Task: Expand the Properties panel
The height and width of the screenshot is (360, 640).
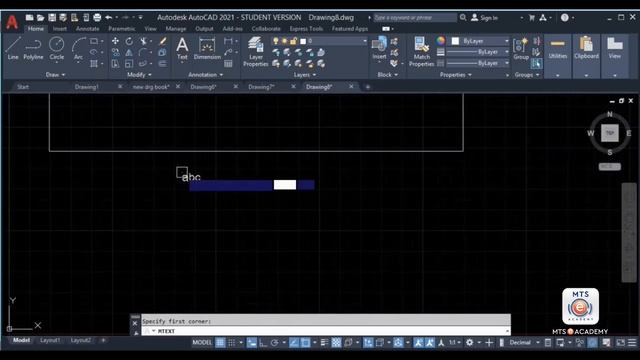Action: point(456,75)
